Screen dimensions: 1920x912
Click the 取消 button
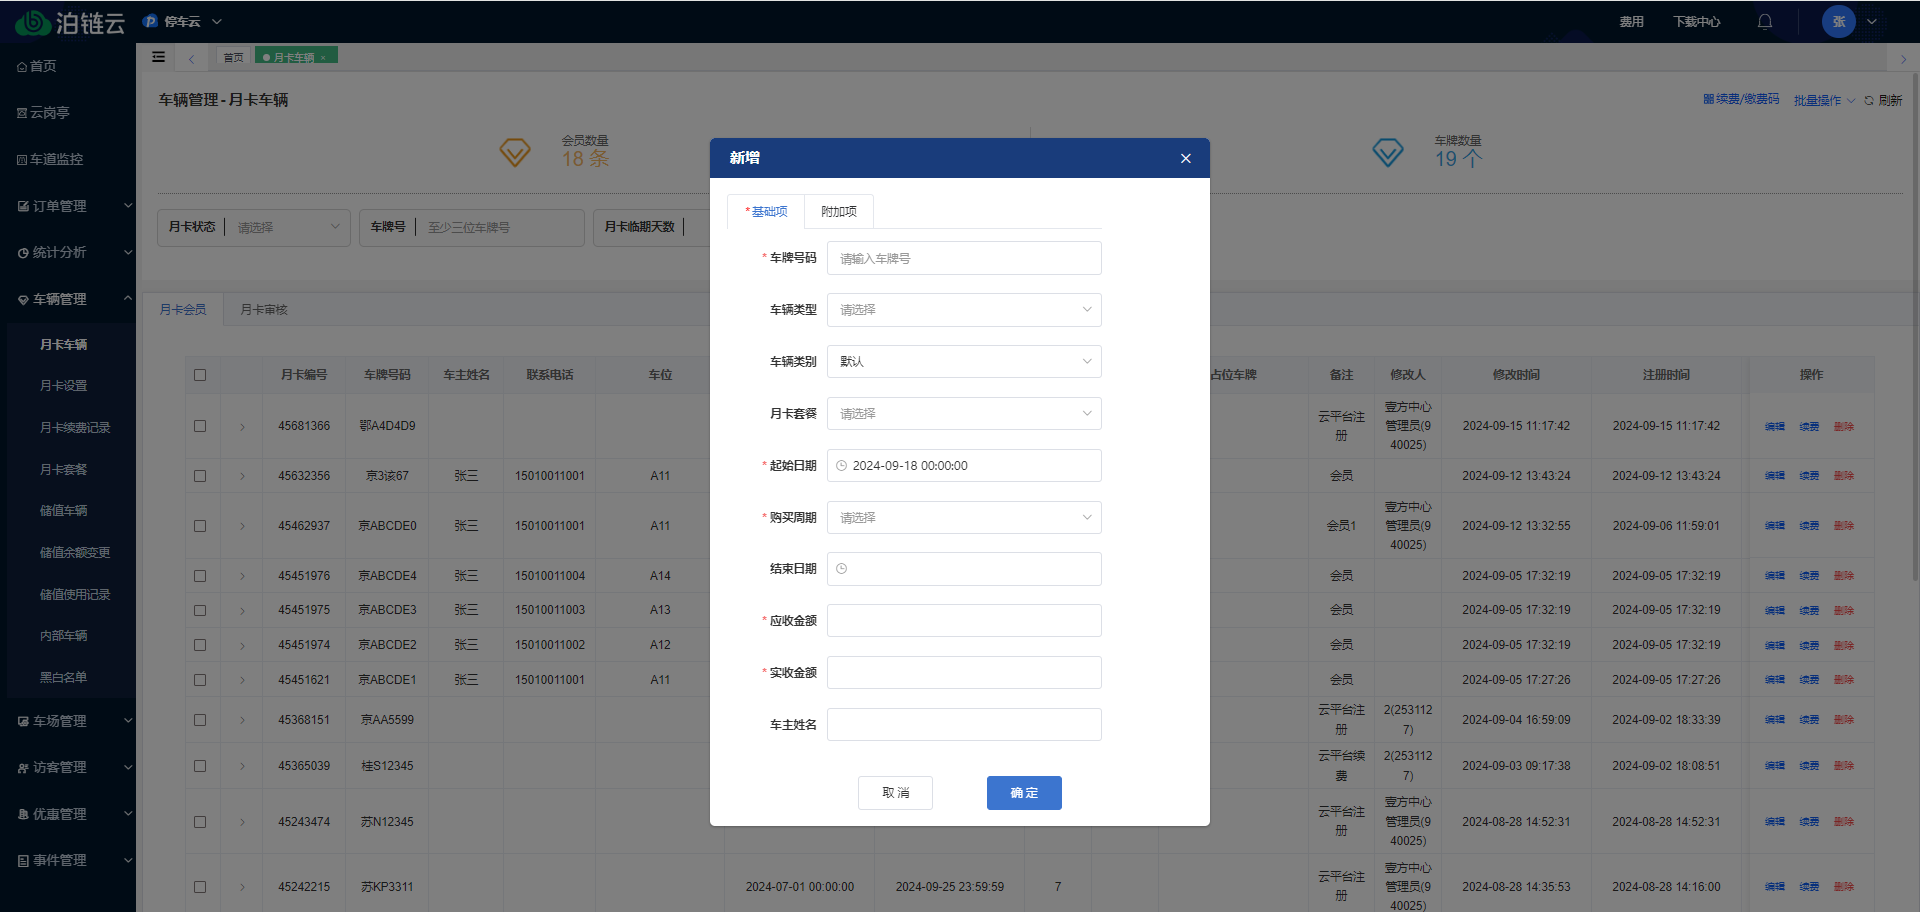(x=895, y=793)
